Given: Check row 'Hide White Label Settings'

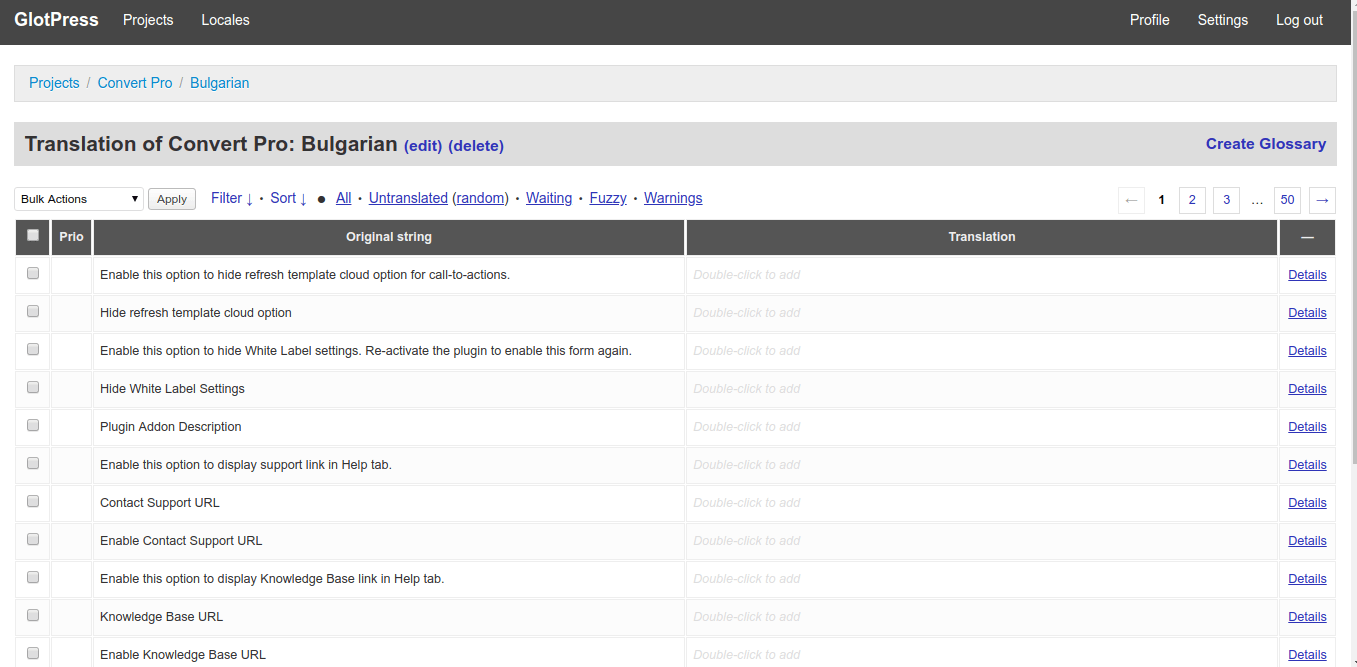Looking at the screenshot, I should click(33, 387).
